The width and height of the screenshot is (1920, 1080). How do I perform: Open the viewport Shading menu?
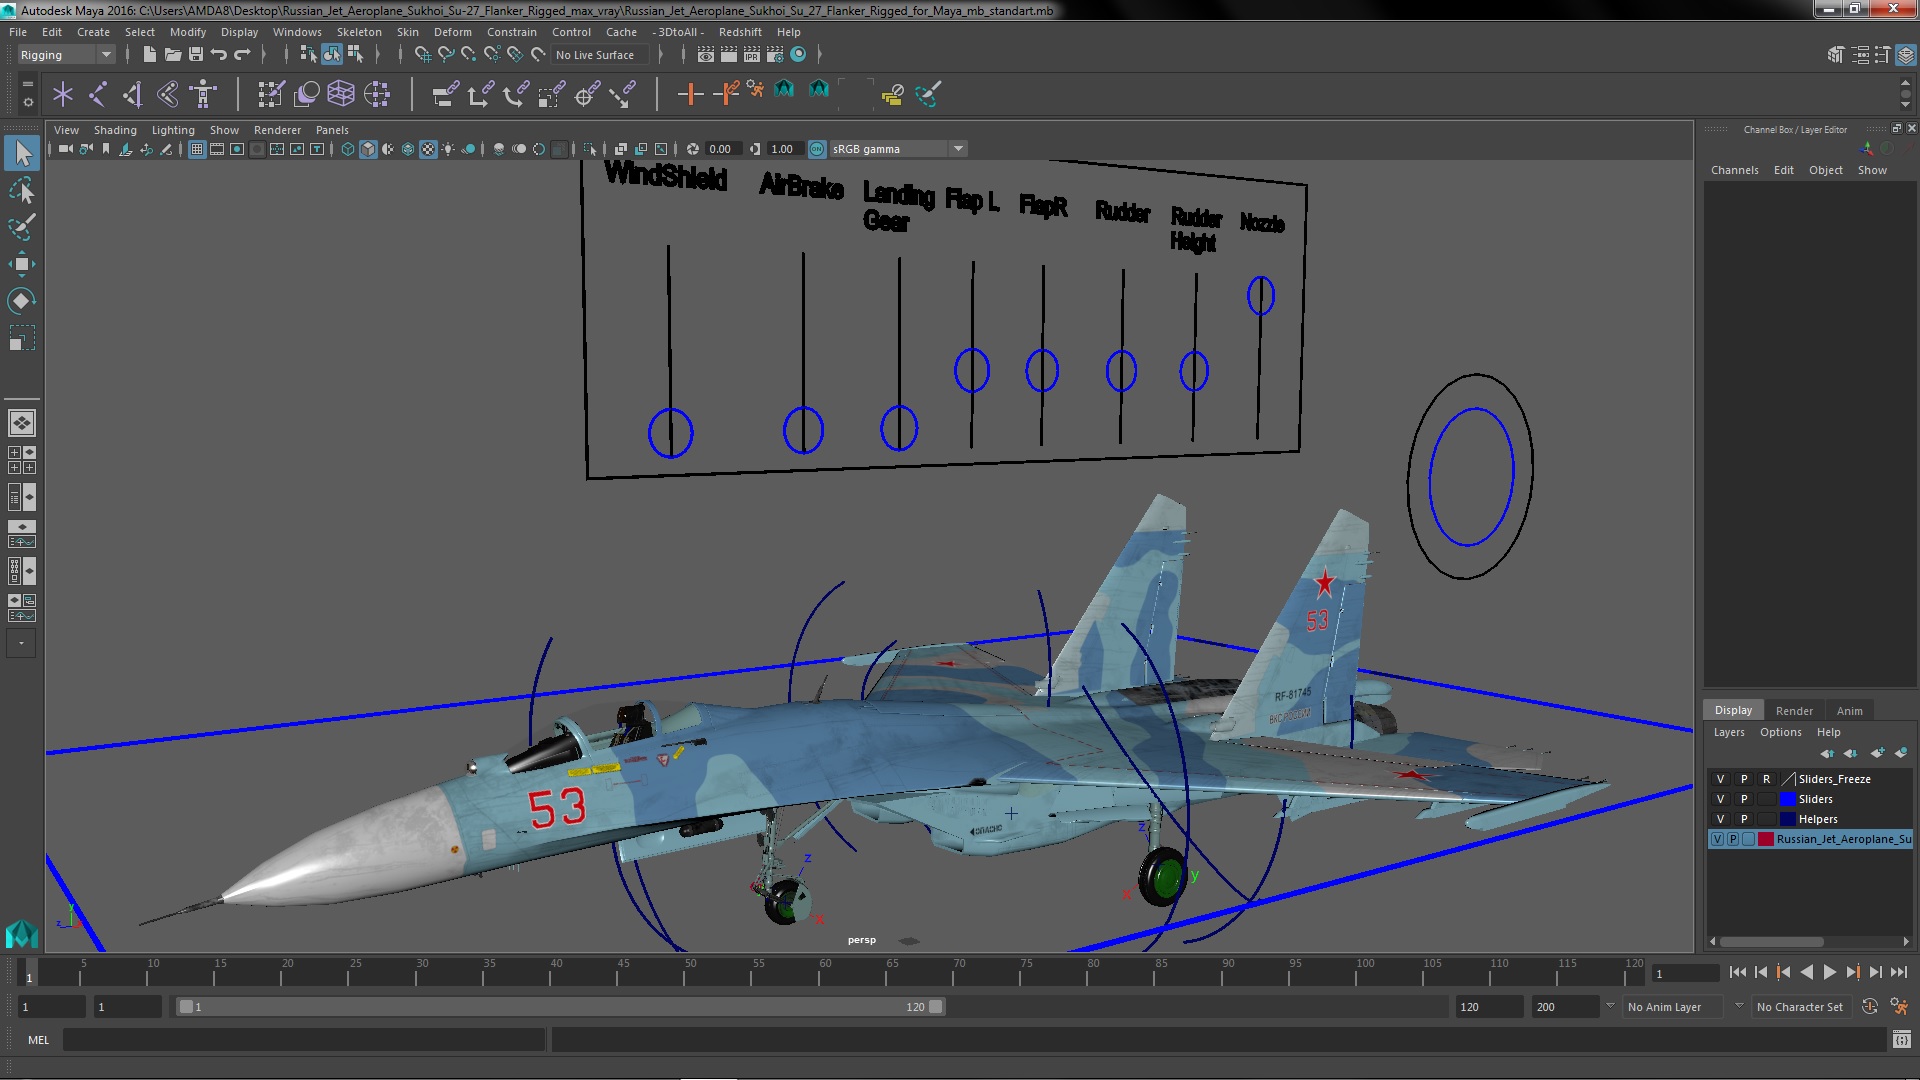115,130
